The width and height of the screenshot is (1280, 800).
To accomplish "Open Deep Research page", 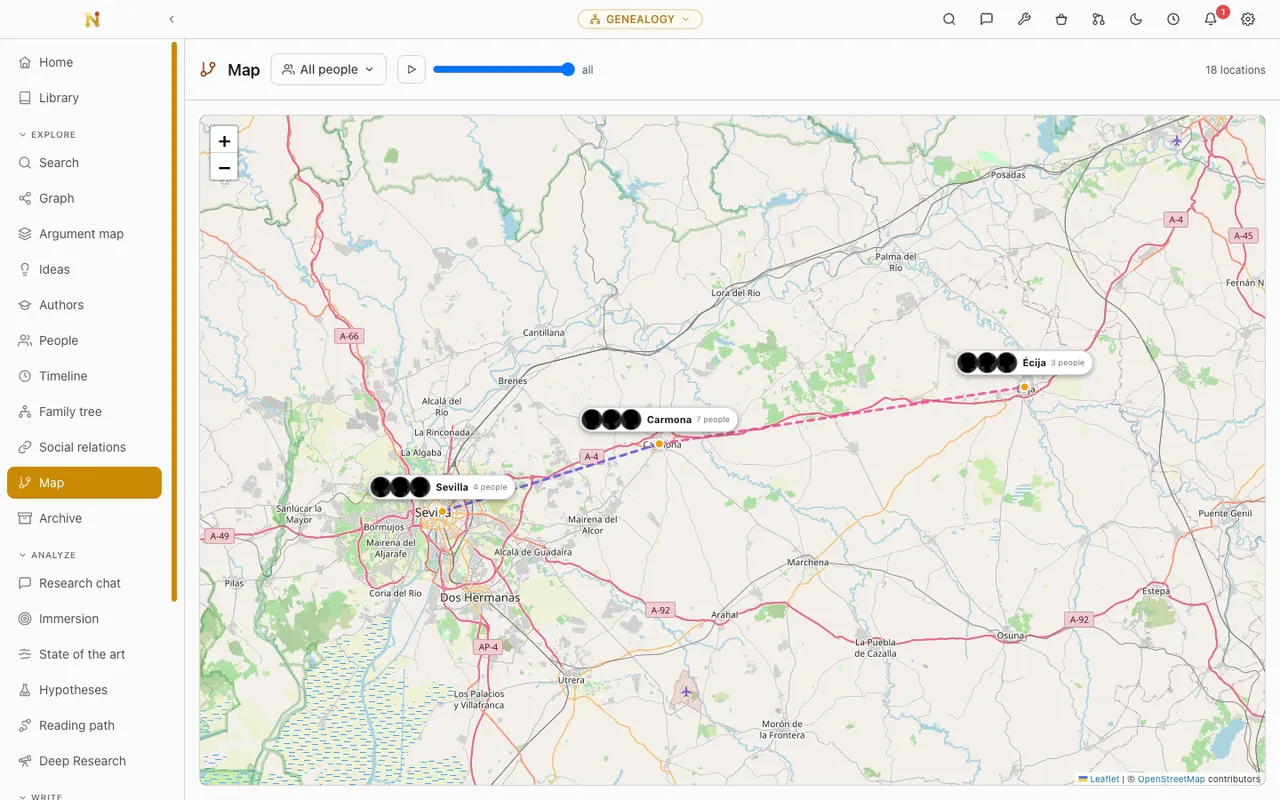I will [x=84, y=761].
